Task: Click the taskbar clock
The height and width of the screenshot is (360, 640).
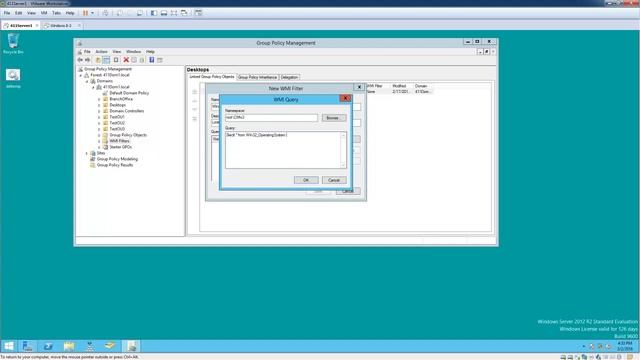Action: (625, 346)
